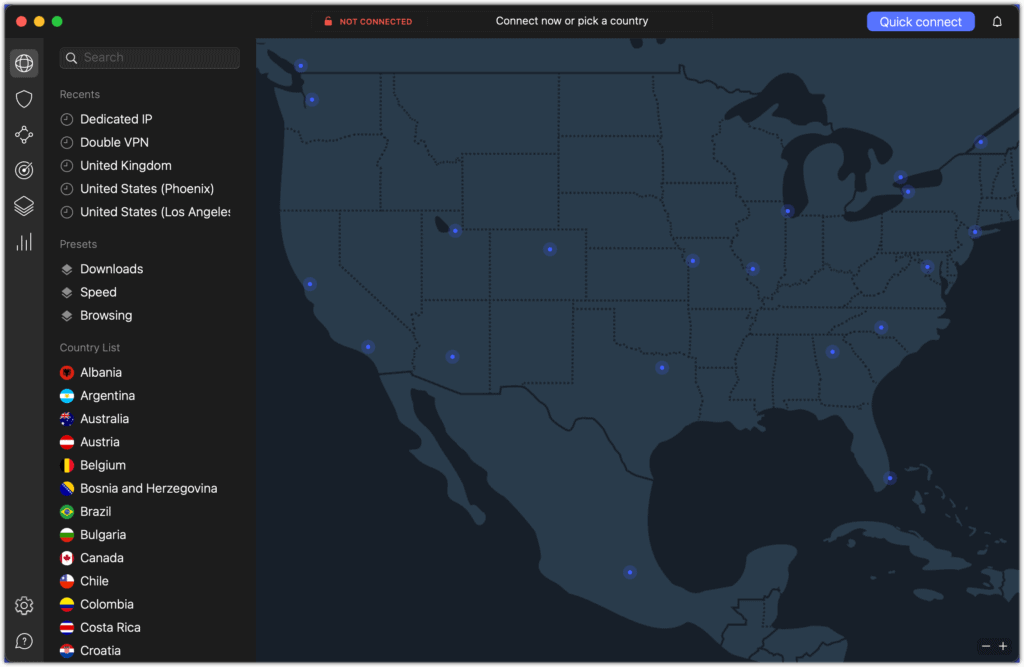Open the shield Threat Protection icon
This screenshot has width=1024, height=667.
click(x=24, y=99)
